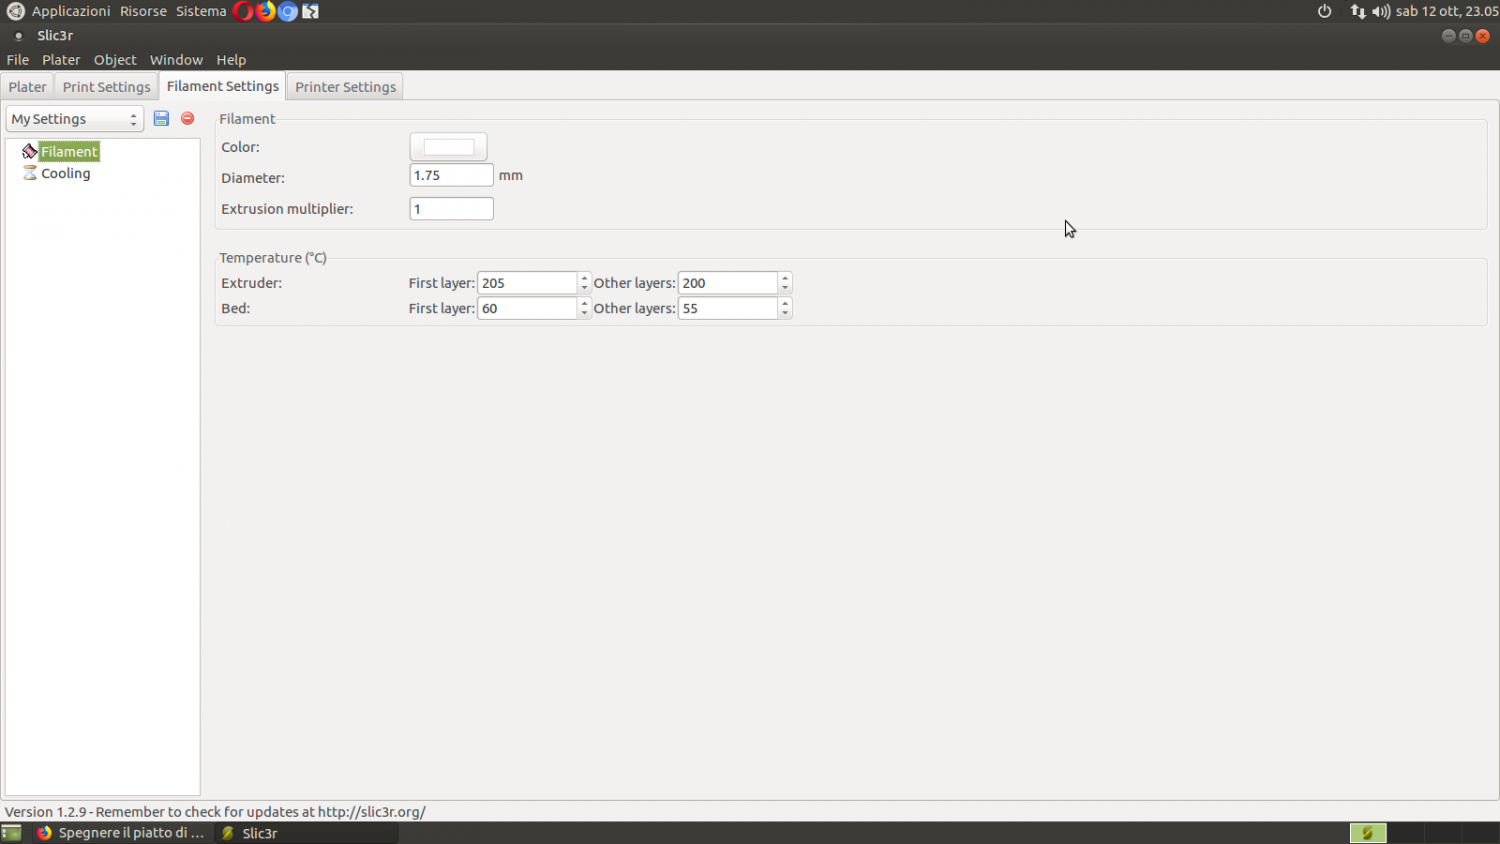Click the filament spool icon beside Filament

(x=29, y=151)
